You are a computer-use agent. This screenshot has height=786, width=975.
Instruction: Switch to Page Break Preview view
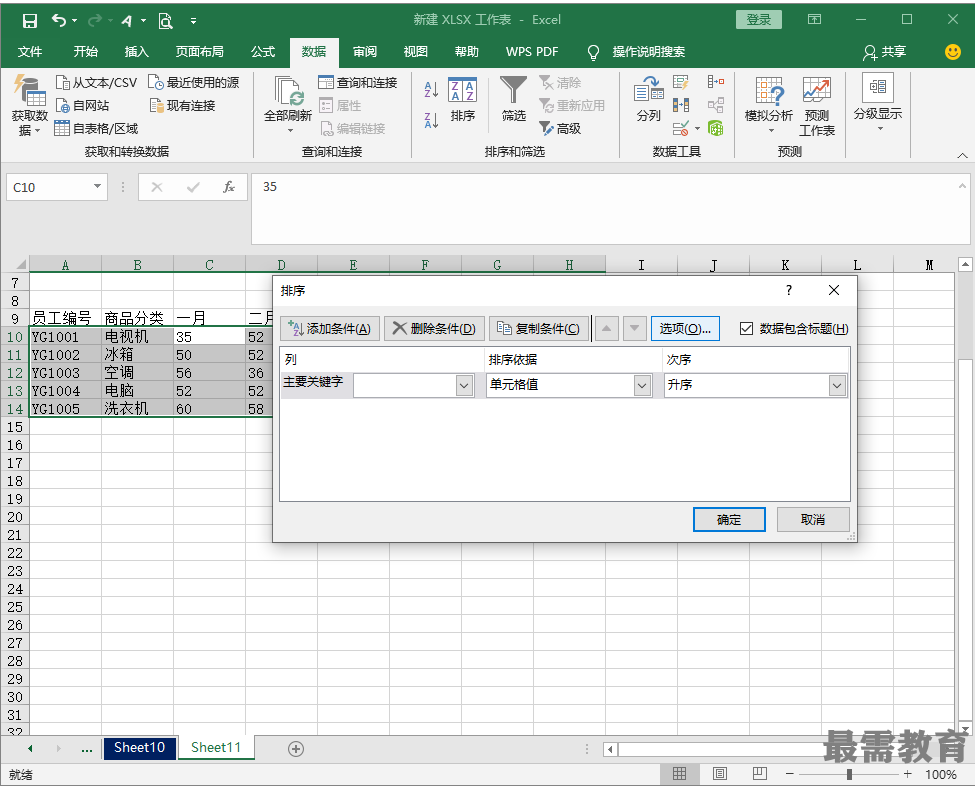pyautogui.click(x=759, y=774)
